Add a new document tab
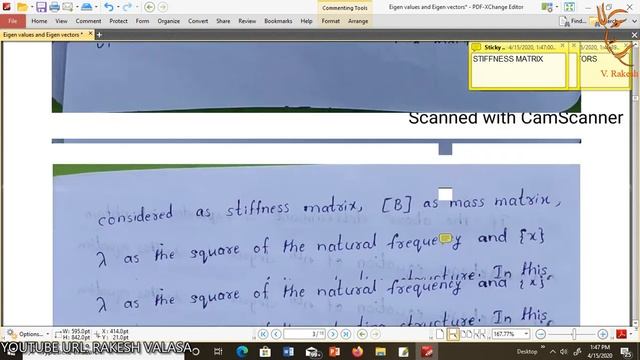The image size is (640, 360). click(x=99, y=35)
